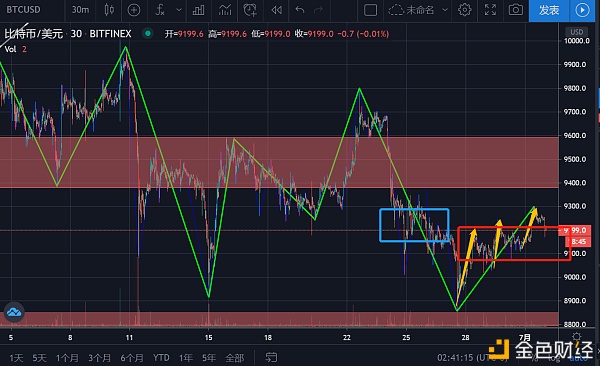Take a chart snapshot with camera icon
The width and height of the screenshot is (600, 366).
coord(515,10)
